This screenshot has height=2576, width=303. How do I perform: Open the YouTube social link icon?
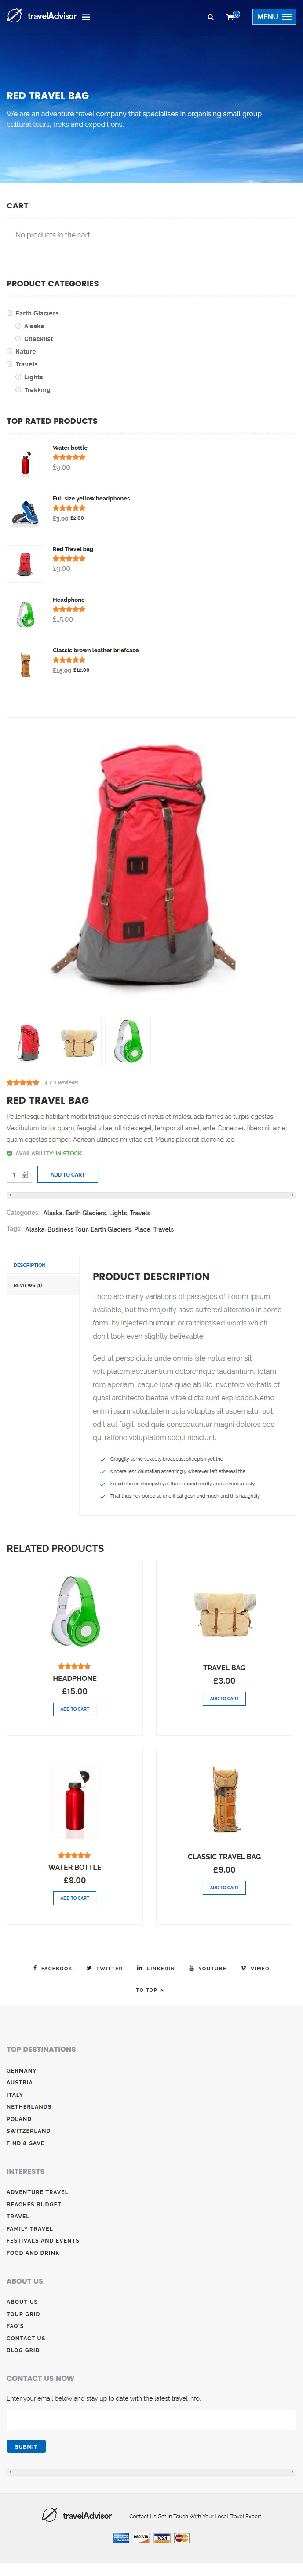pyautogui.click(x=191, y=1968)
